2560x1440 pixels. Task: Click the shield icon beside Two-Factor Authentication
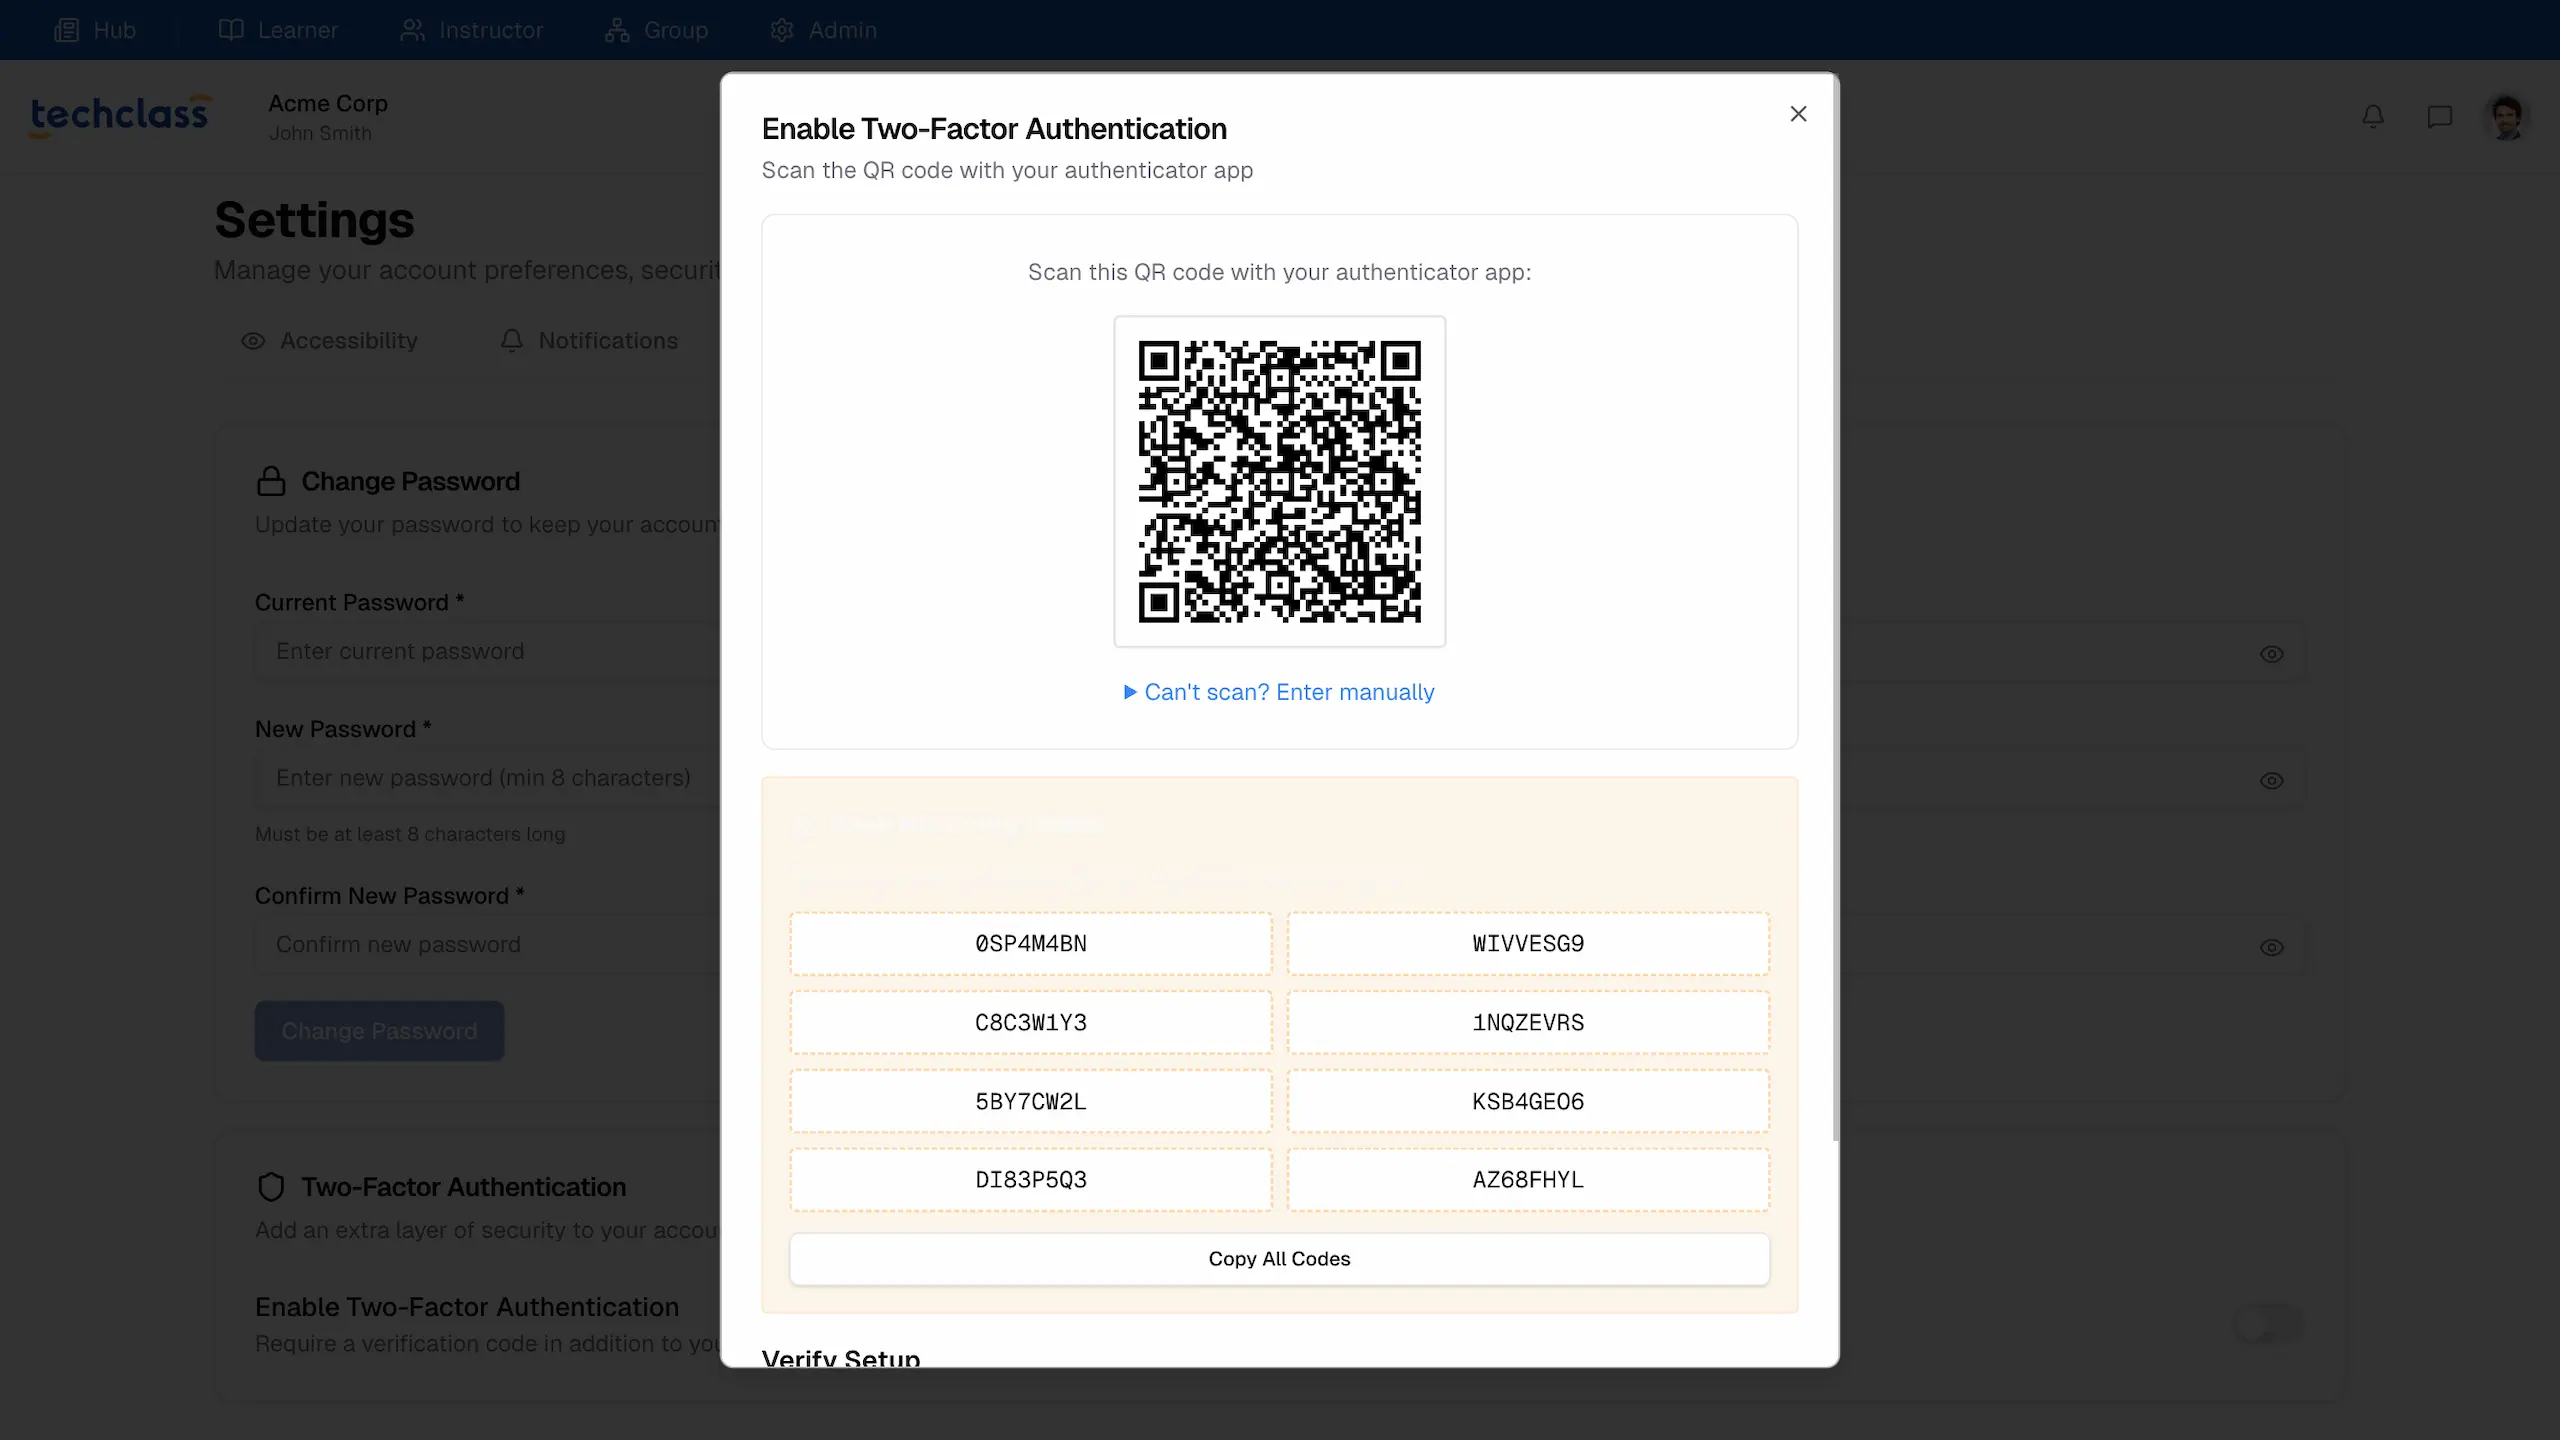pos(271,1187)
